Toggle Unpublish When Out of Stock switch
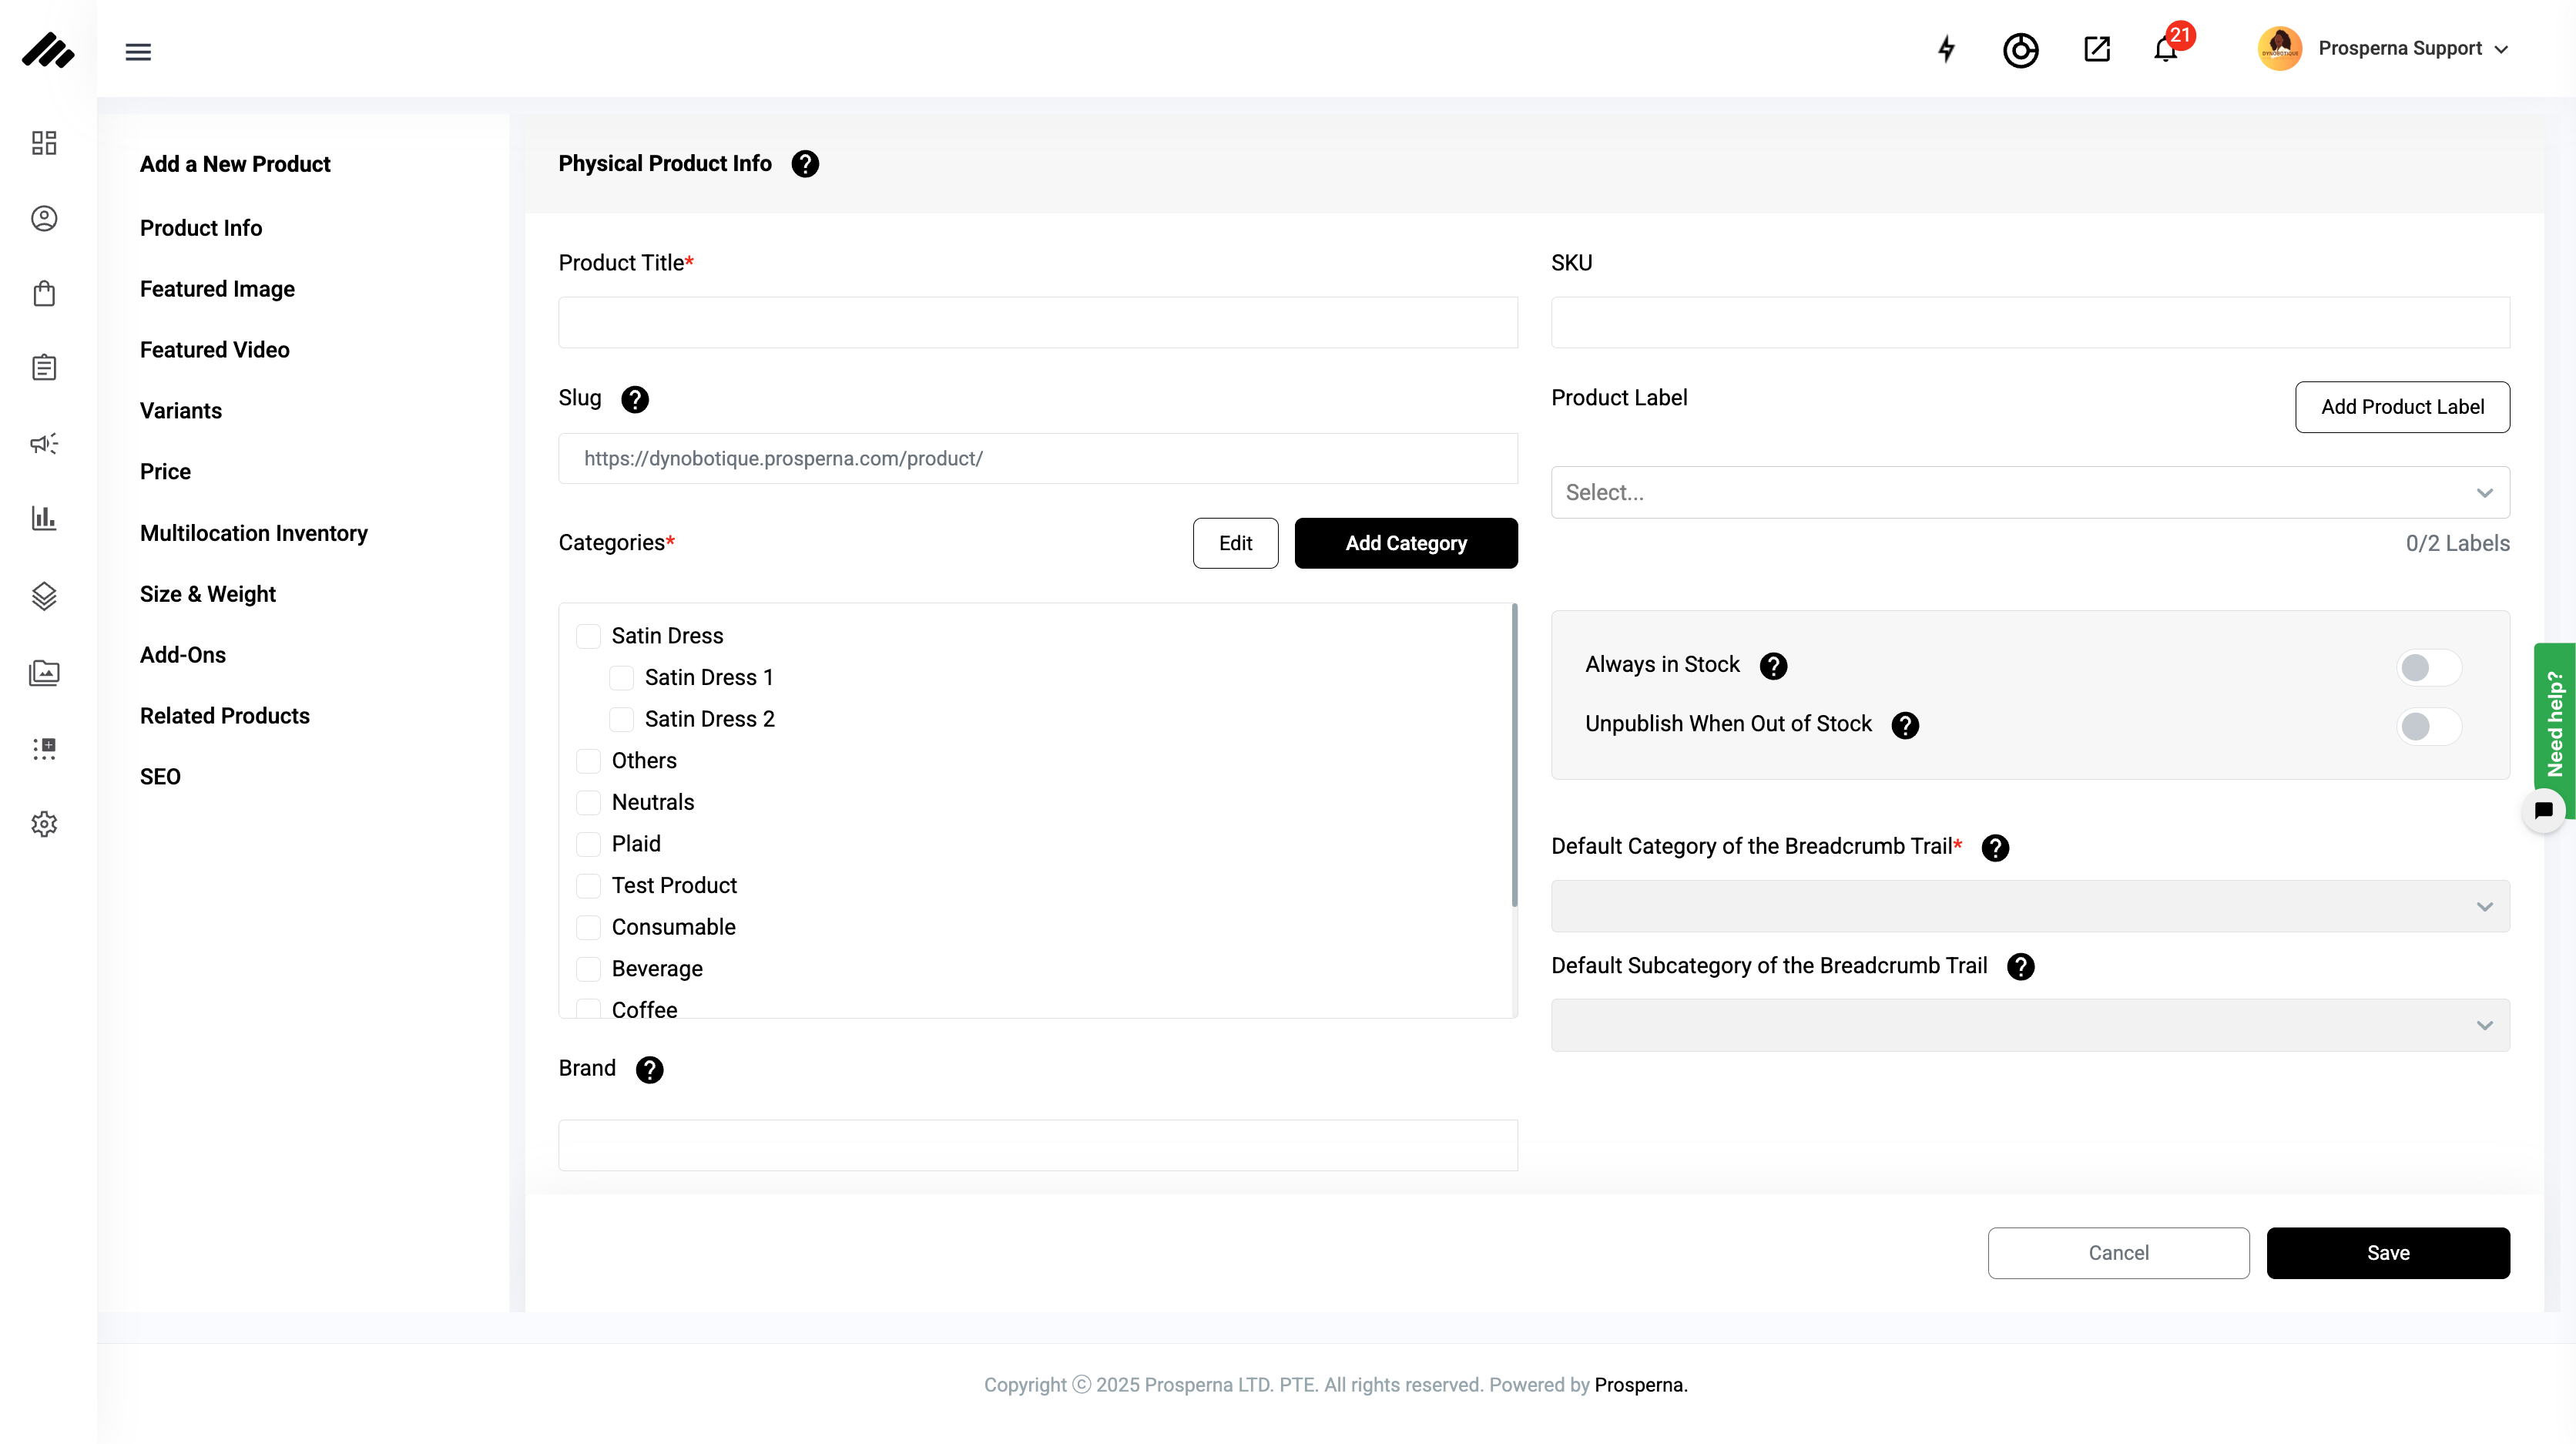Viewport: 2576px width, 1444px height. 2428,726
